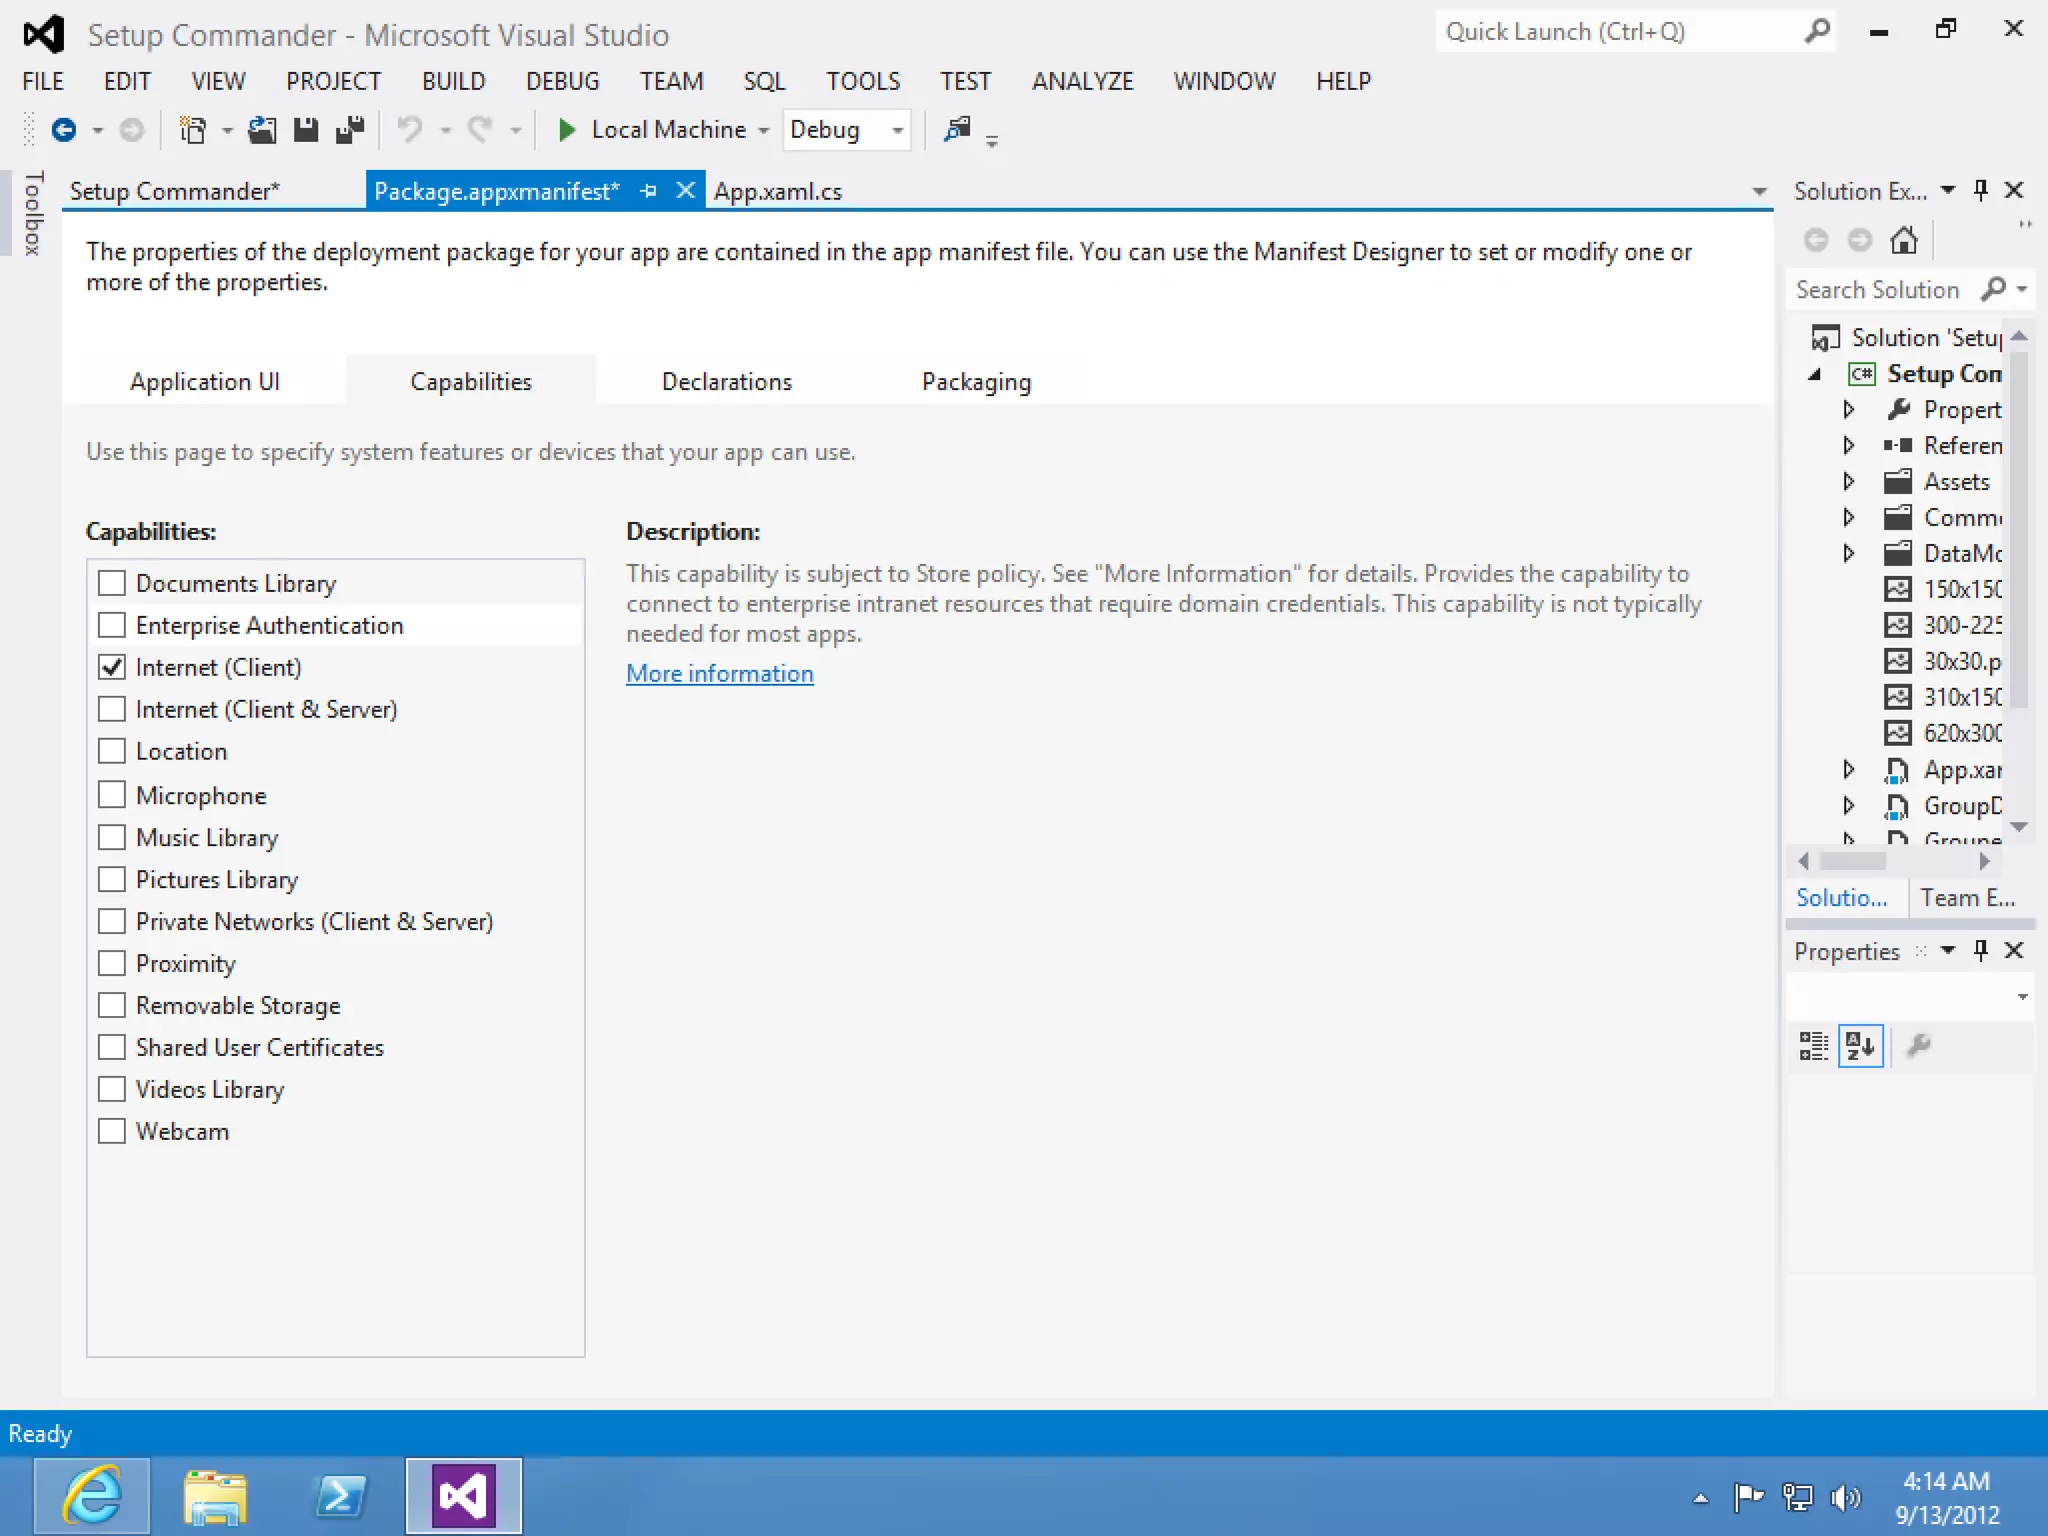Open the BUILD menu
Viewport: 2048px width, 1536px height.
453,81
